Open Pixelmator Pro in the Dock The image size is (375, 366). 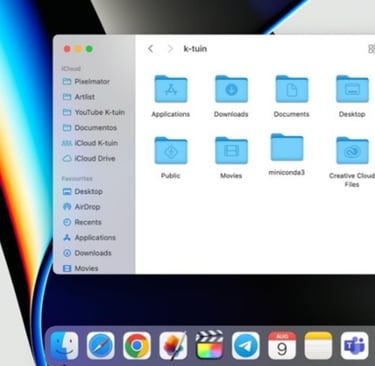(x=173, y=346)
